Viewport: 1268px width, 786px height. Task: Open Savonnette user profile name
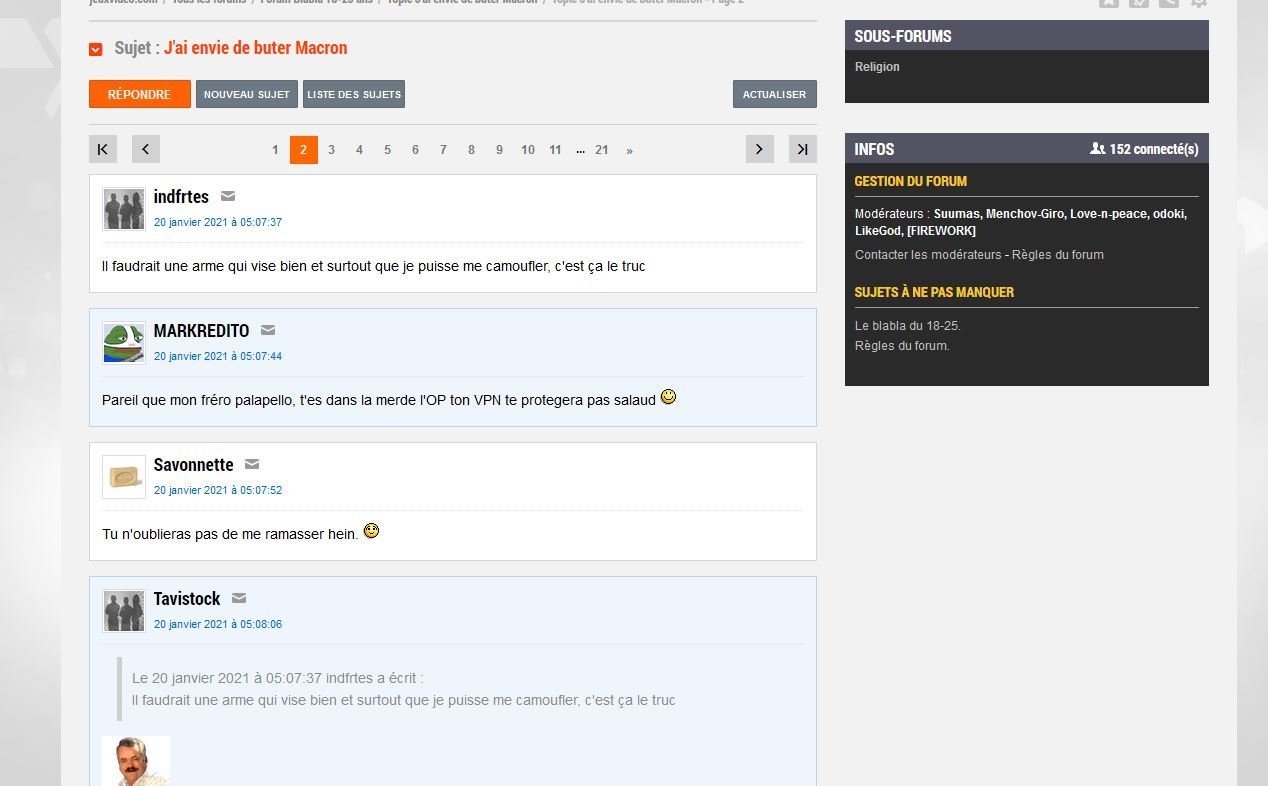pyautogui.click(x=193, y=465)
